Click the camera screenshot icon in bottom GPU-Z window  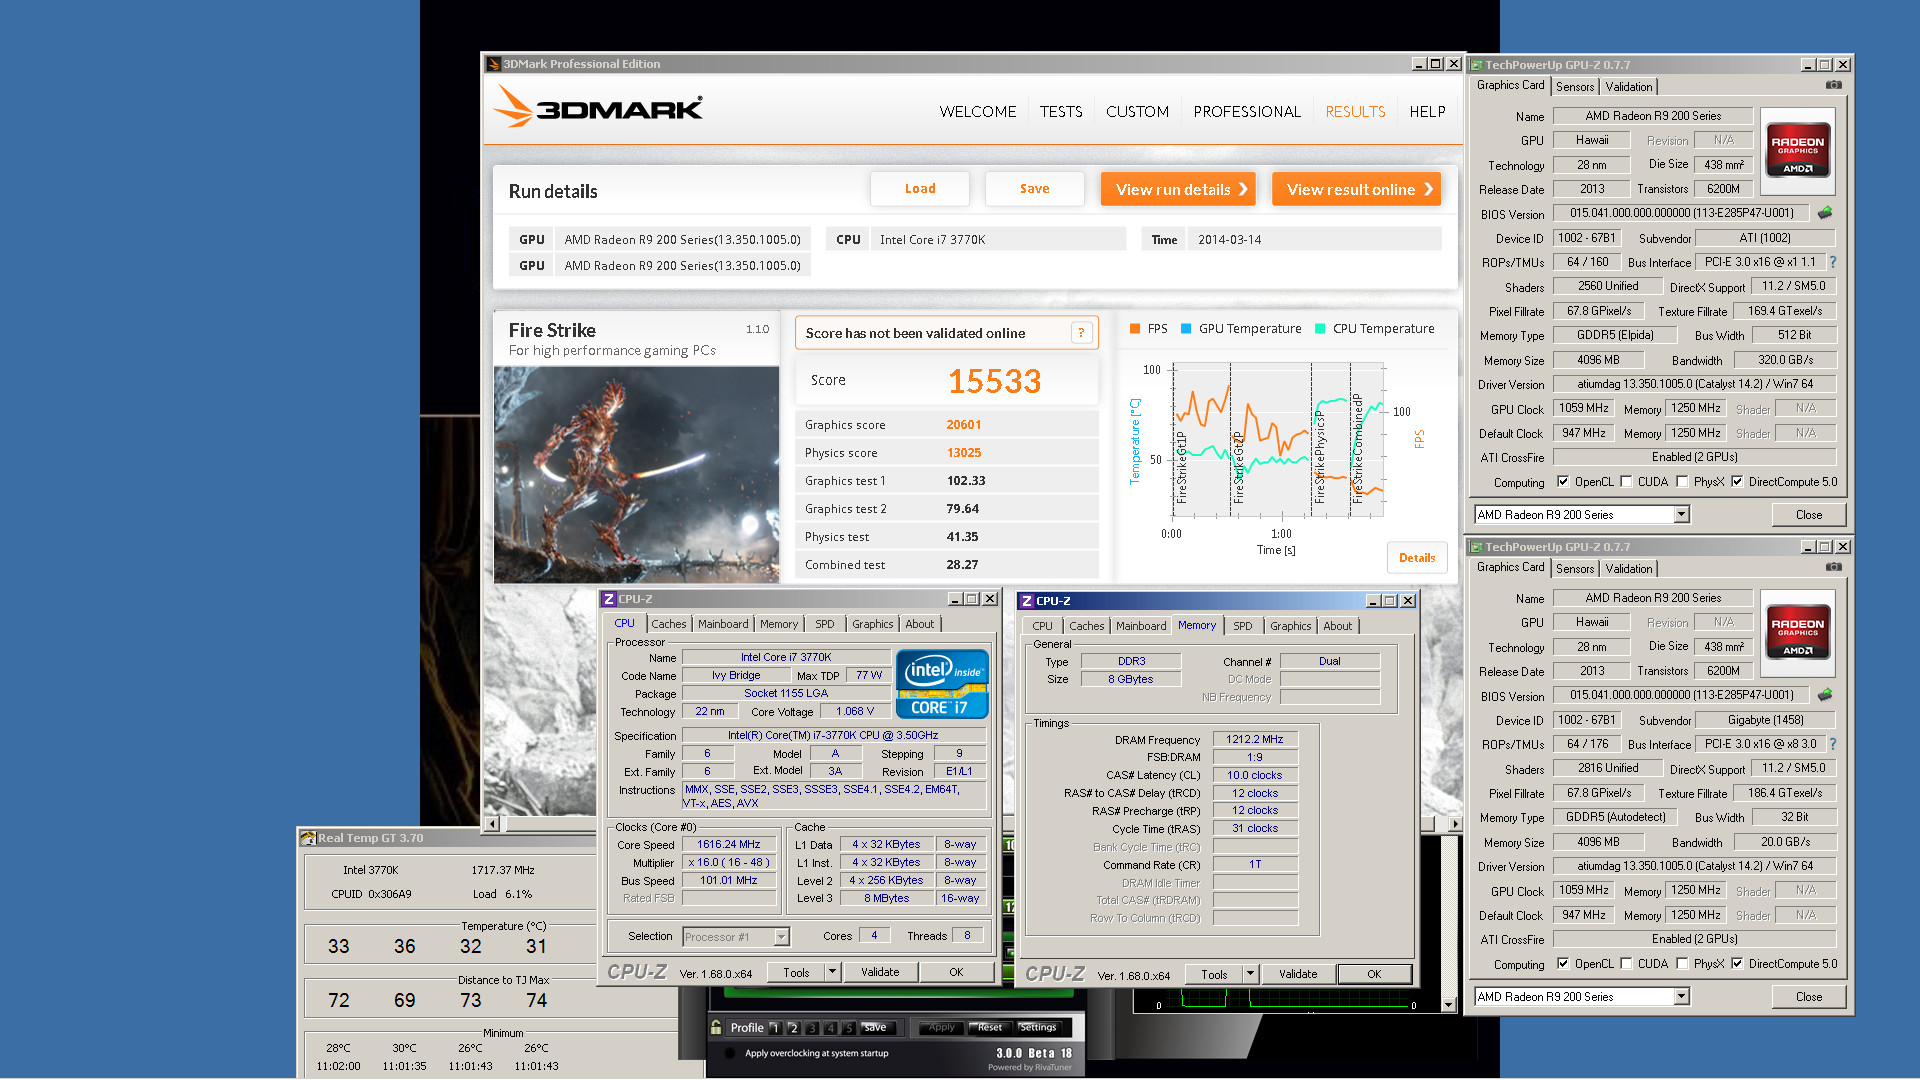[1834, 567]
